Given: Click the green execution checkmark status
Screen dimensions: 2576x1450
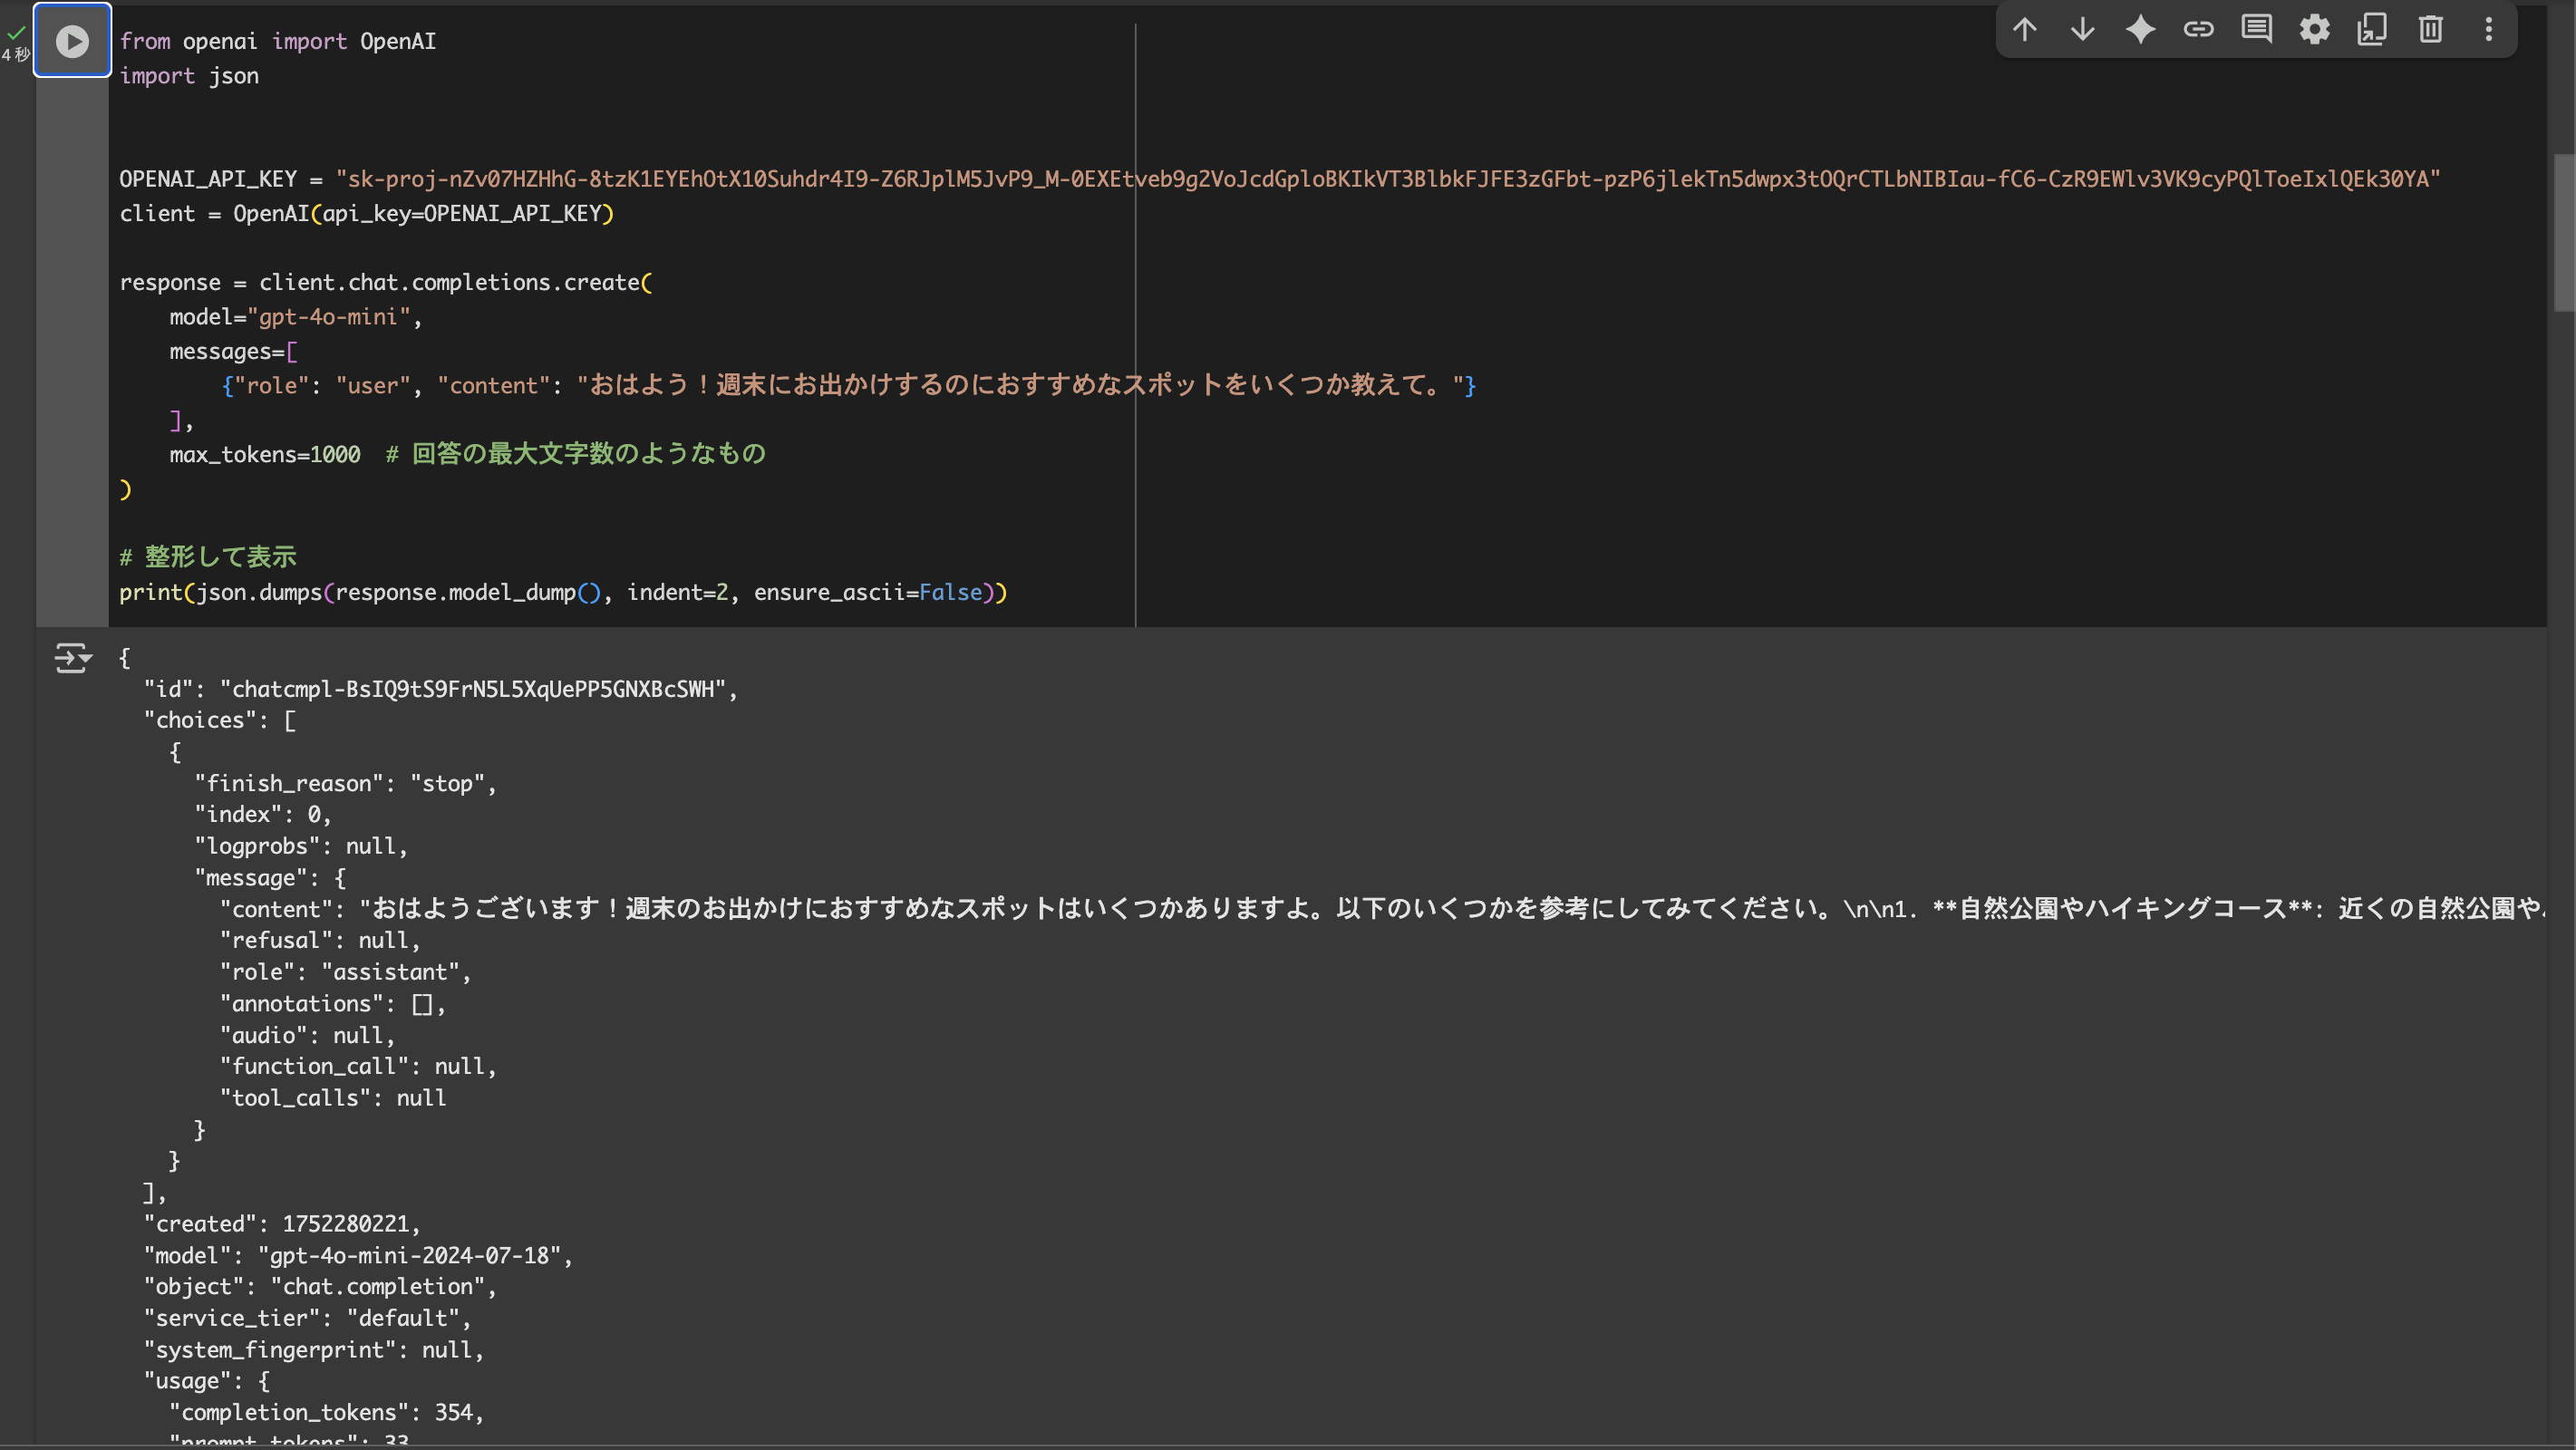Looking at the screenshot, I should [16, 33].
